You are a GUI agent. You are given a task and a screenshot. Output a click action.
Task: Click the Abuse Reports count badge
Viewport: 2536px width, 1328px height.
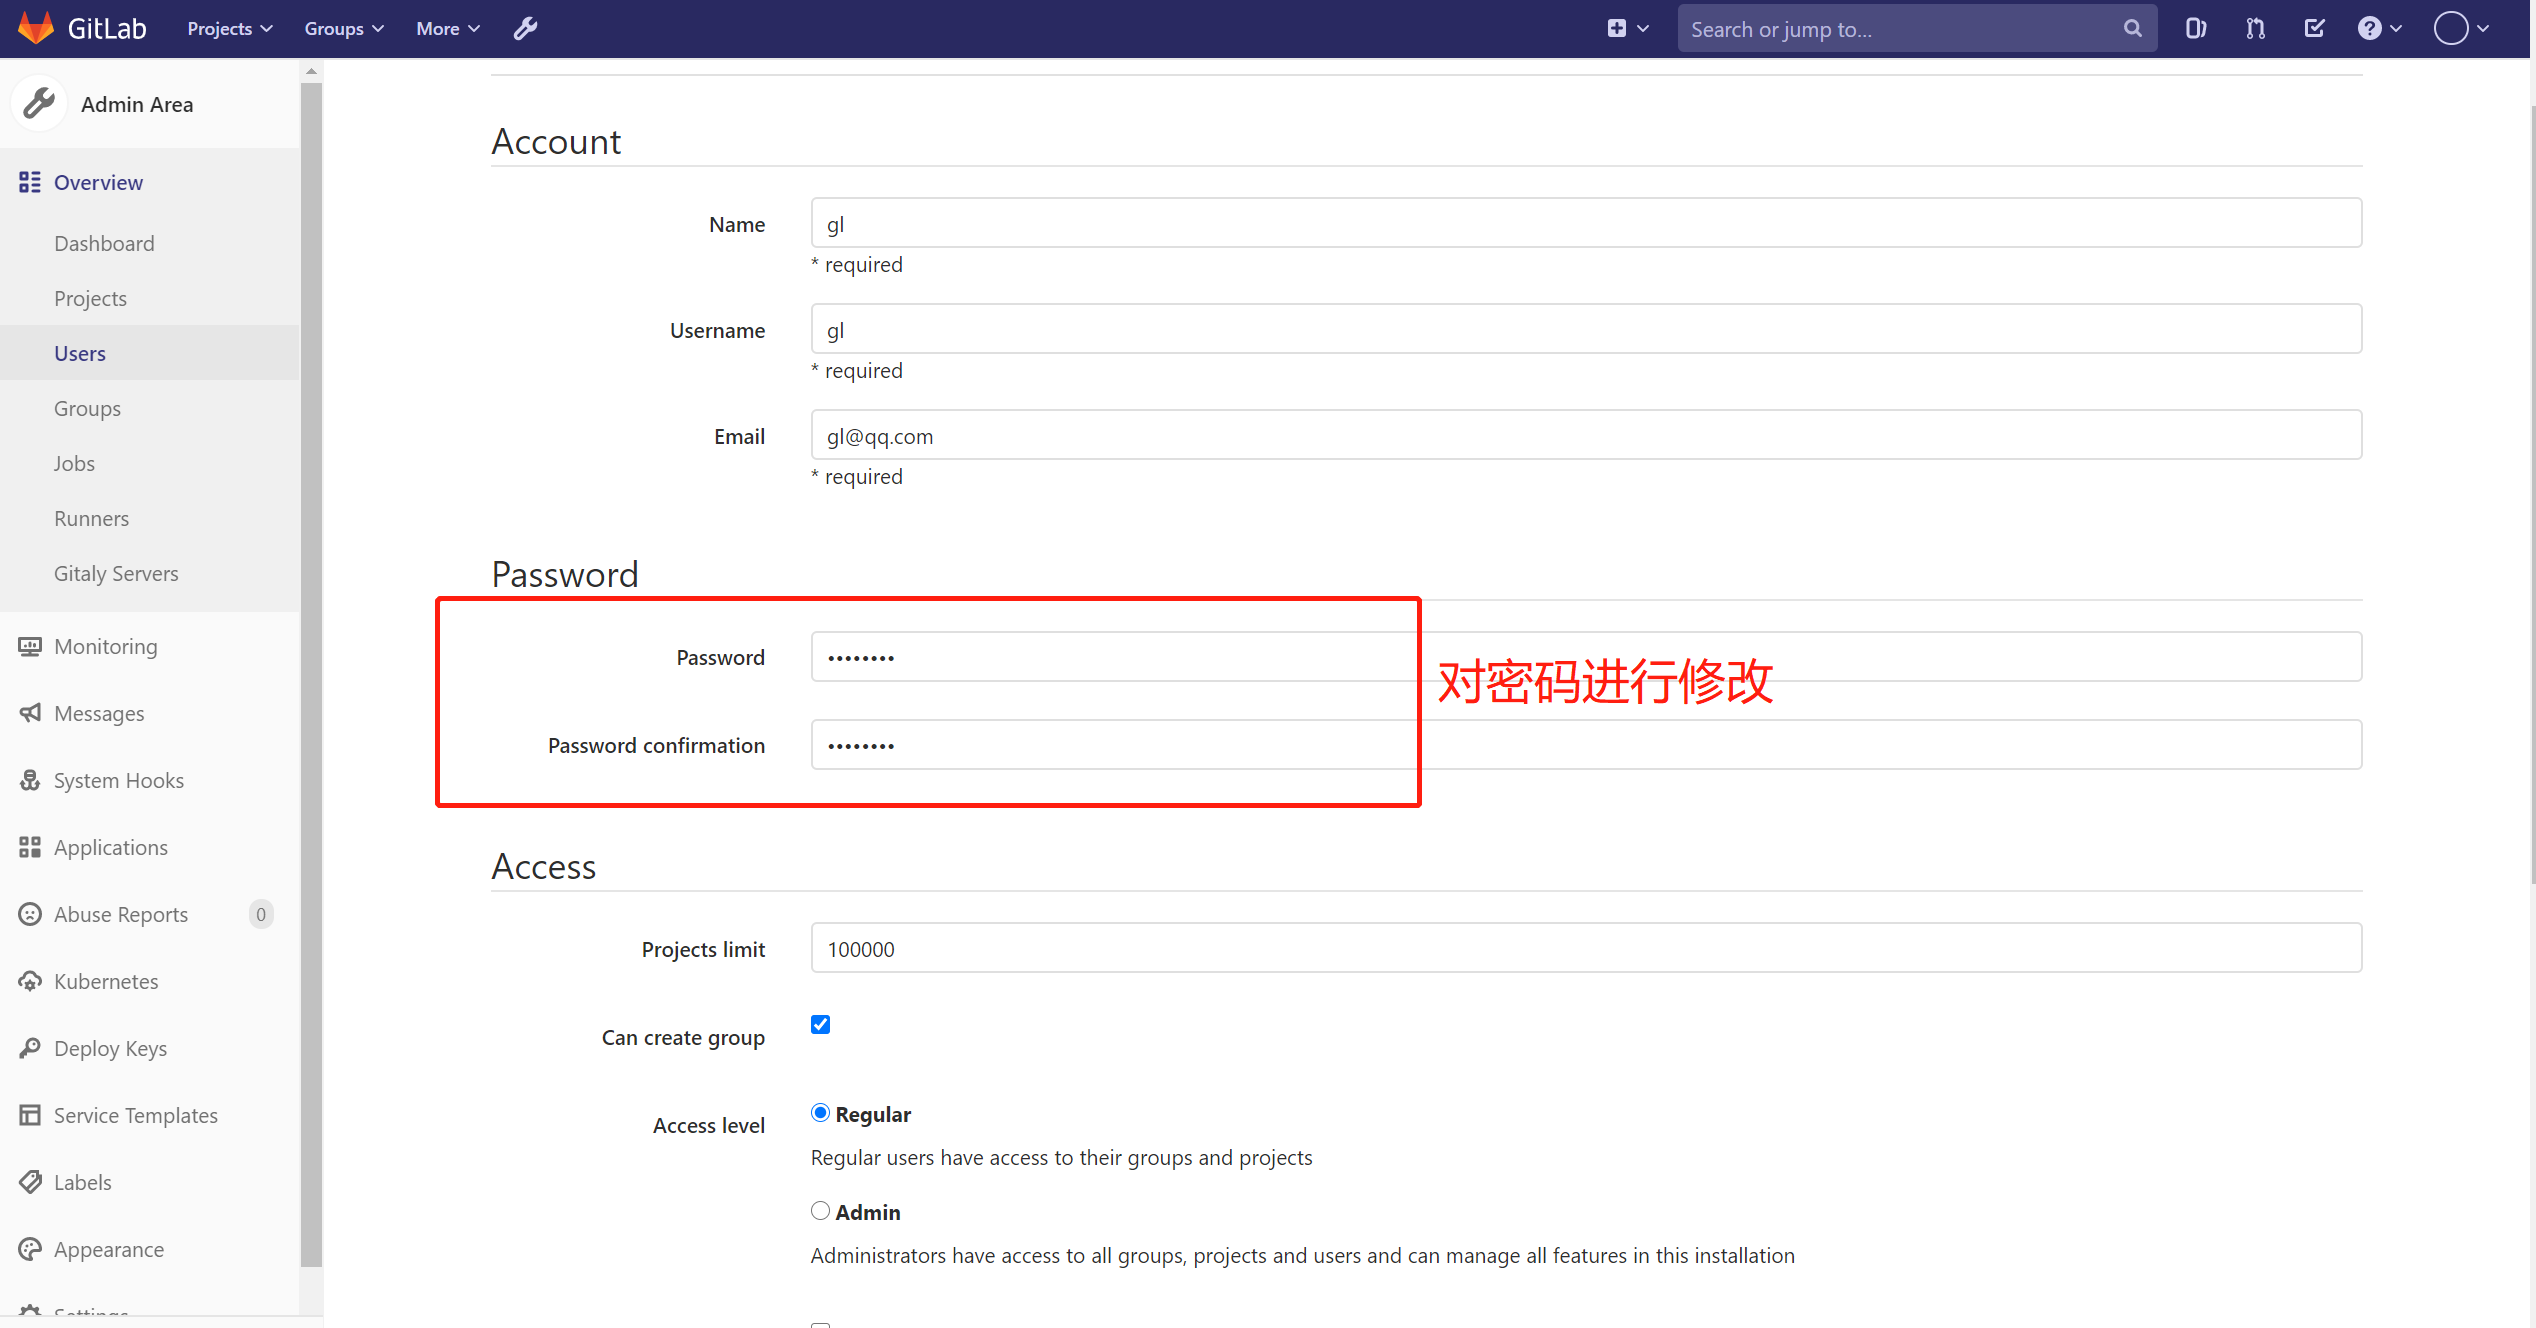261,914
